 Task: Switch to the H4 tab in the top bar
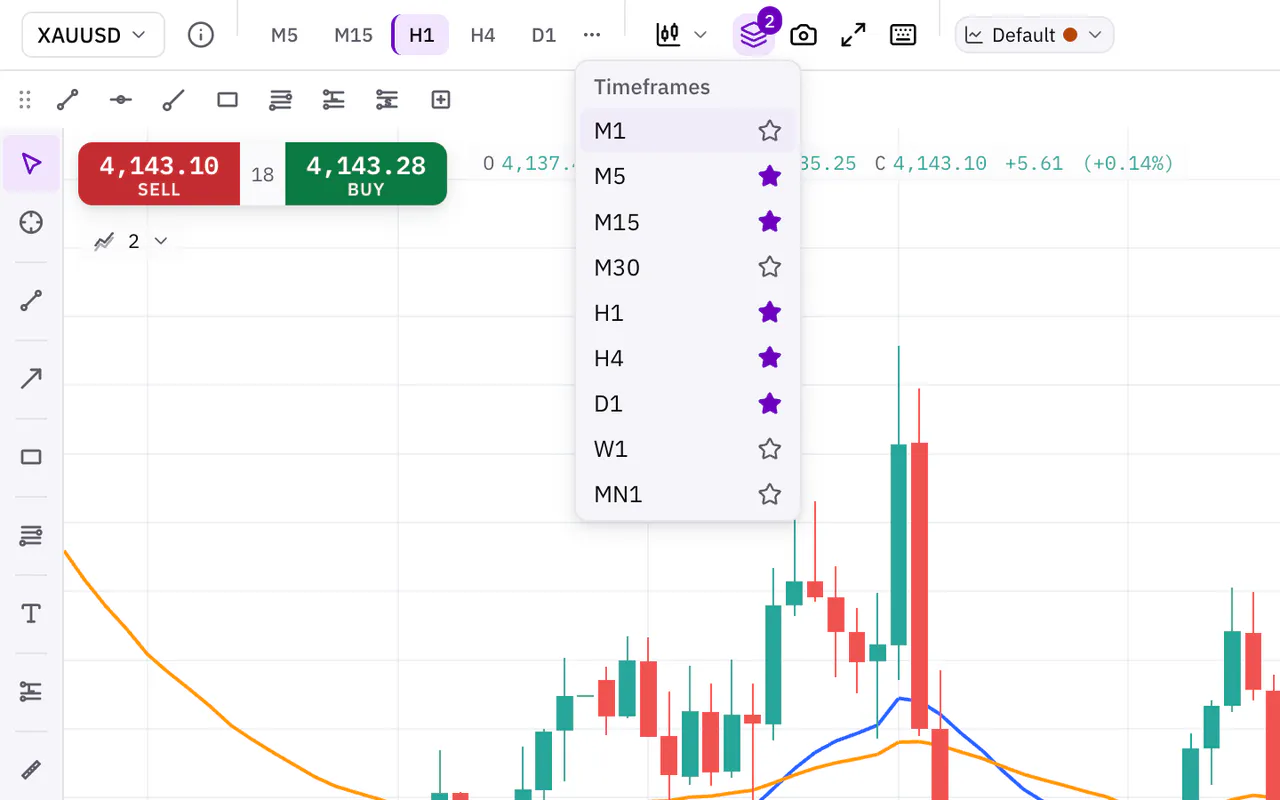click(483, 35)
